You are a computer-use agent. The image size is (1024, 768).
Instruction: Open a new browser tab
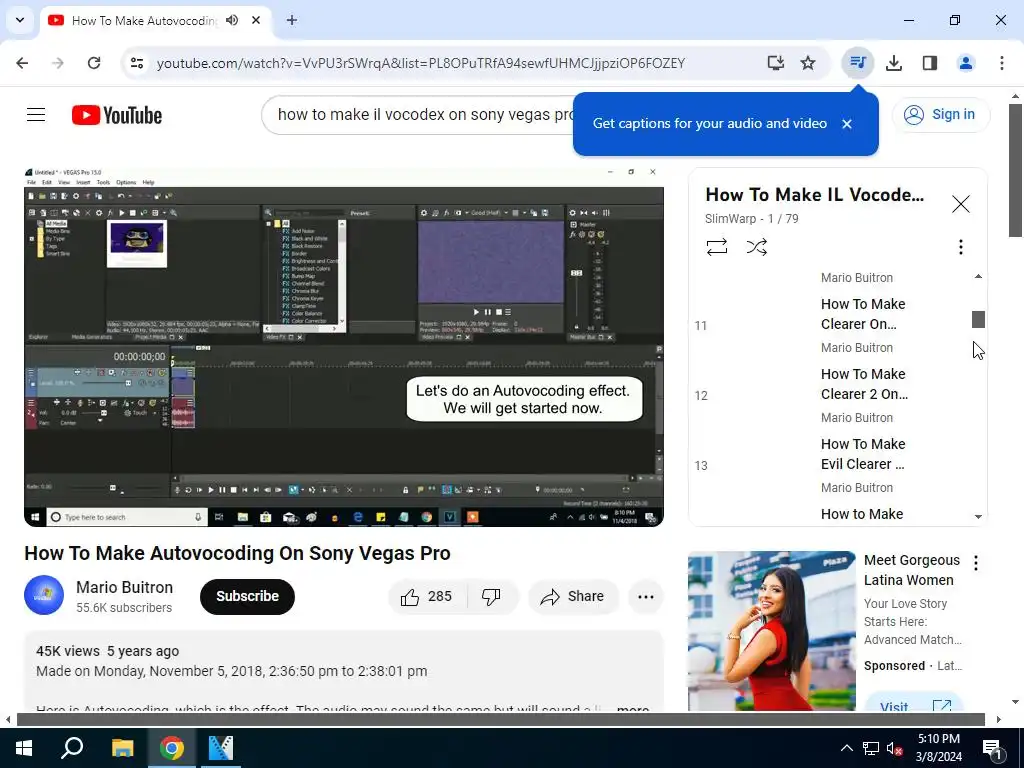pos(292,20)
